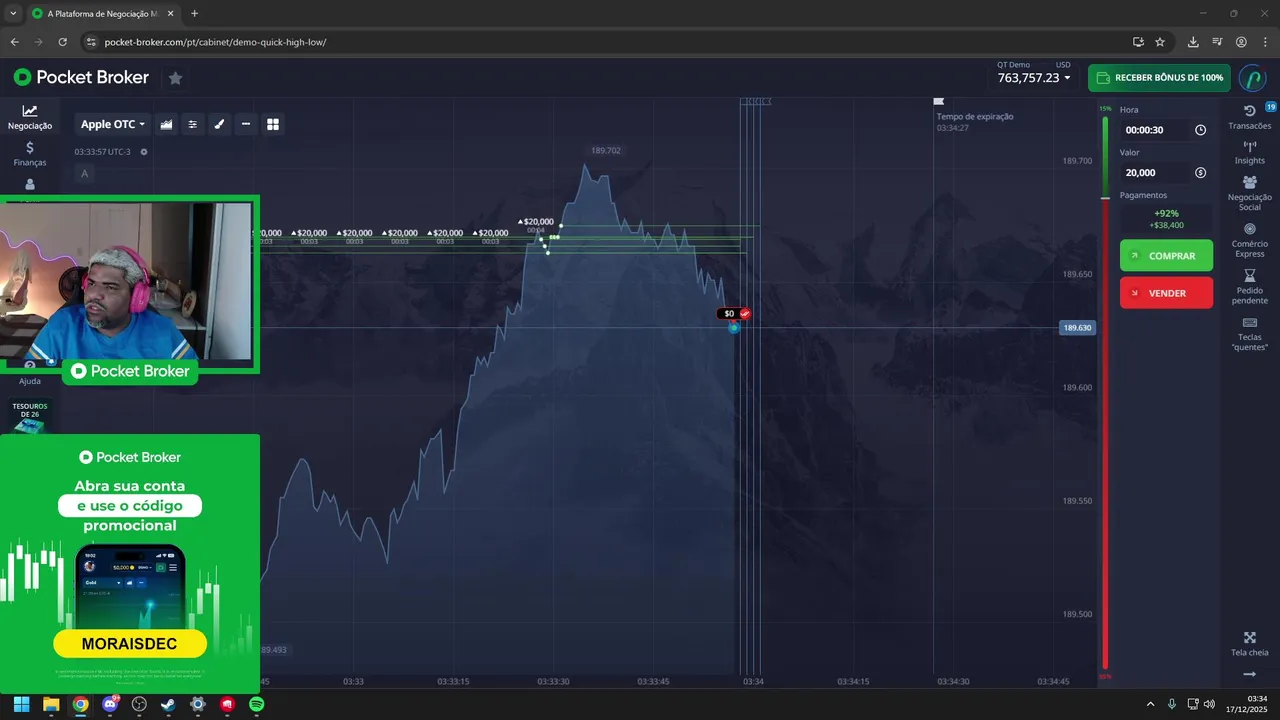Show hidden system tray icons

(1150, 704)
